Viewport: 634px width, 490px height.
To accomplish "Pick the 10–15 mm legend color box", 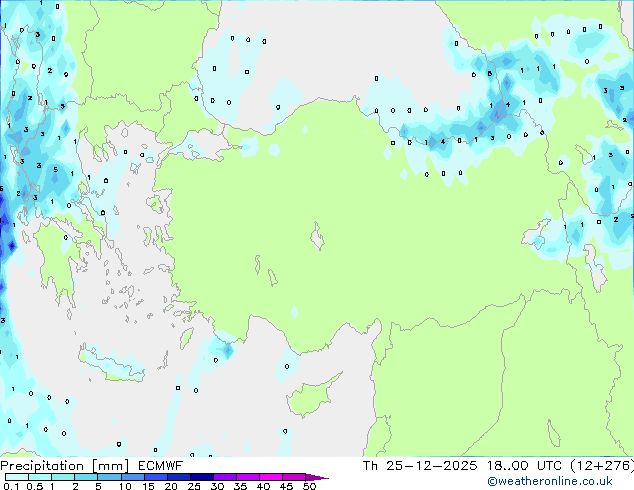I will [132, 477].
